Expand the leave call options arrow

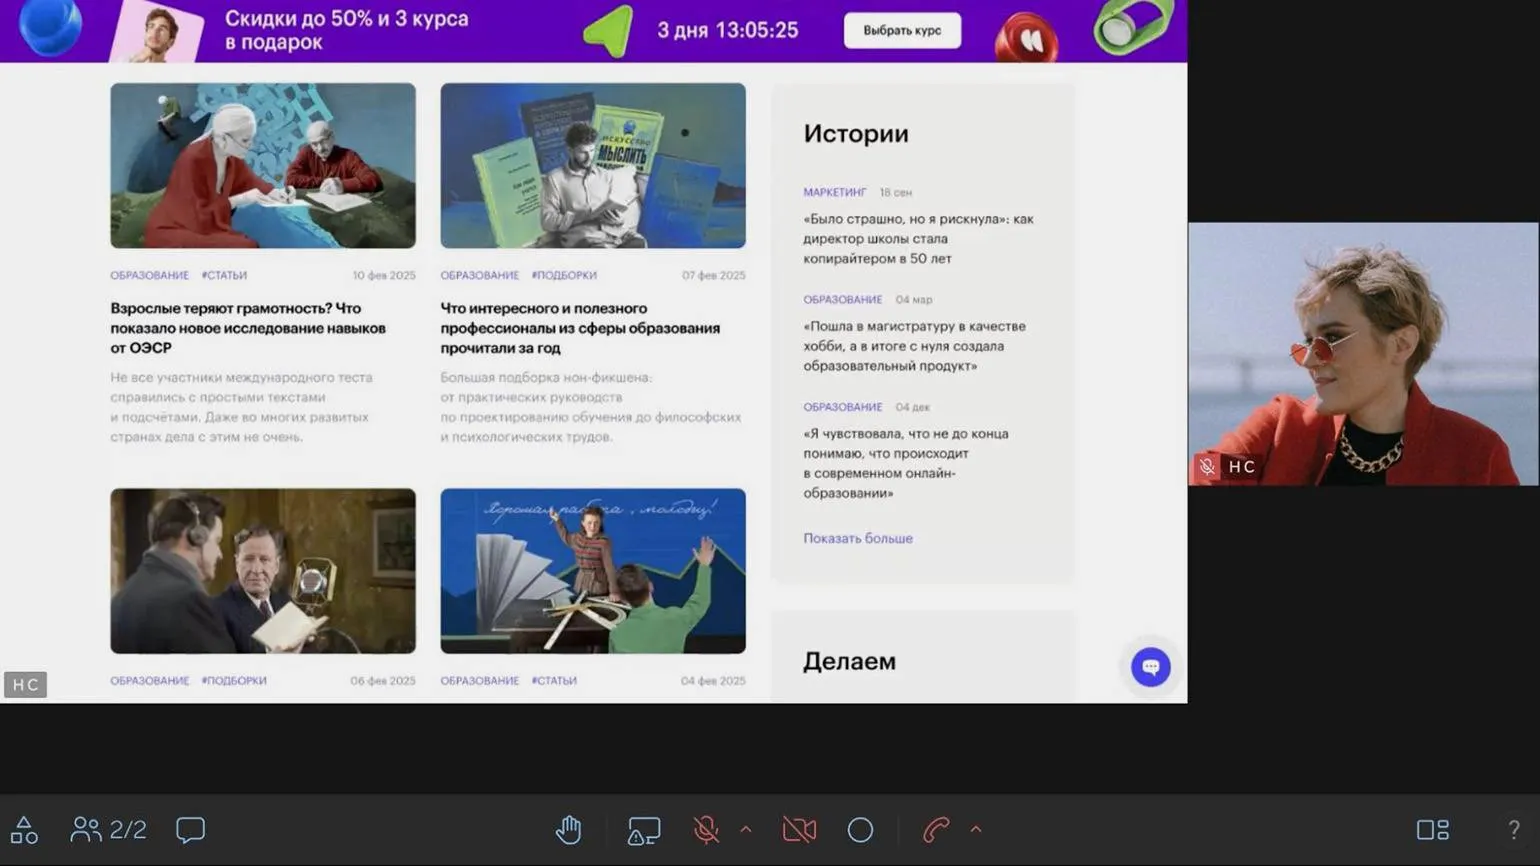tap(976, 829)
